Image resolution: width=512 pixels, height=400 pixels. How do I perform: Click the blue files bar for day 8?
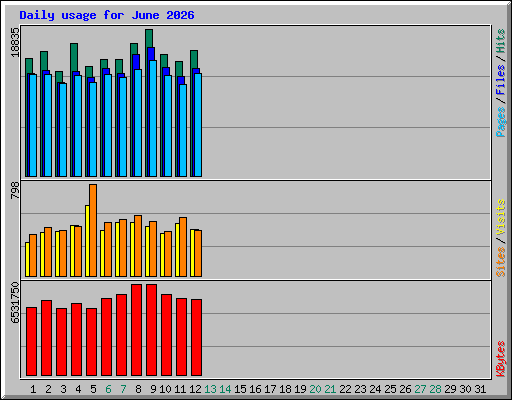tap(136, 62)
